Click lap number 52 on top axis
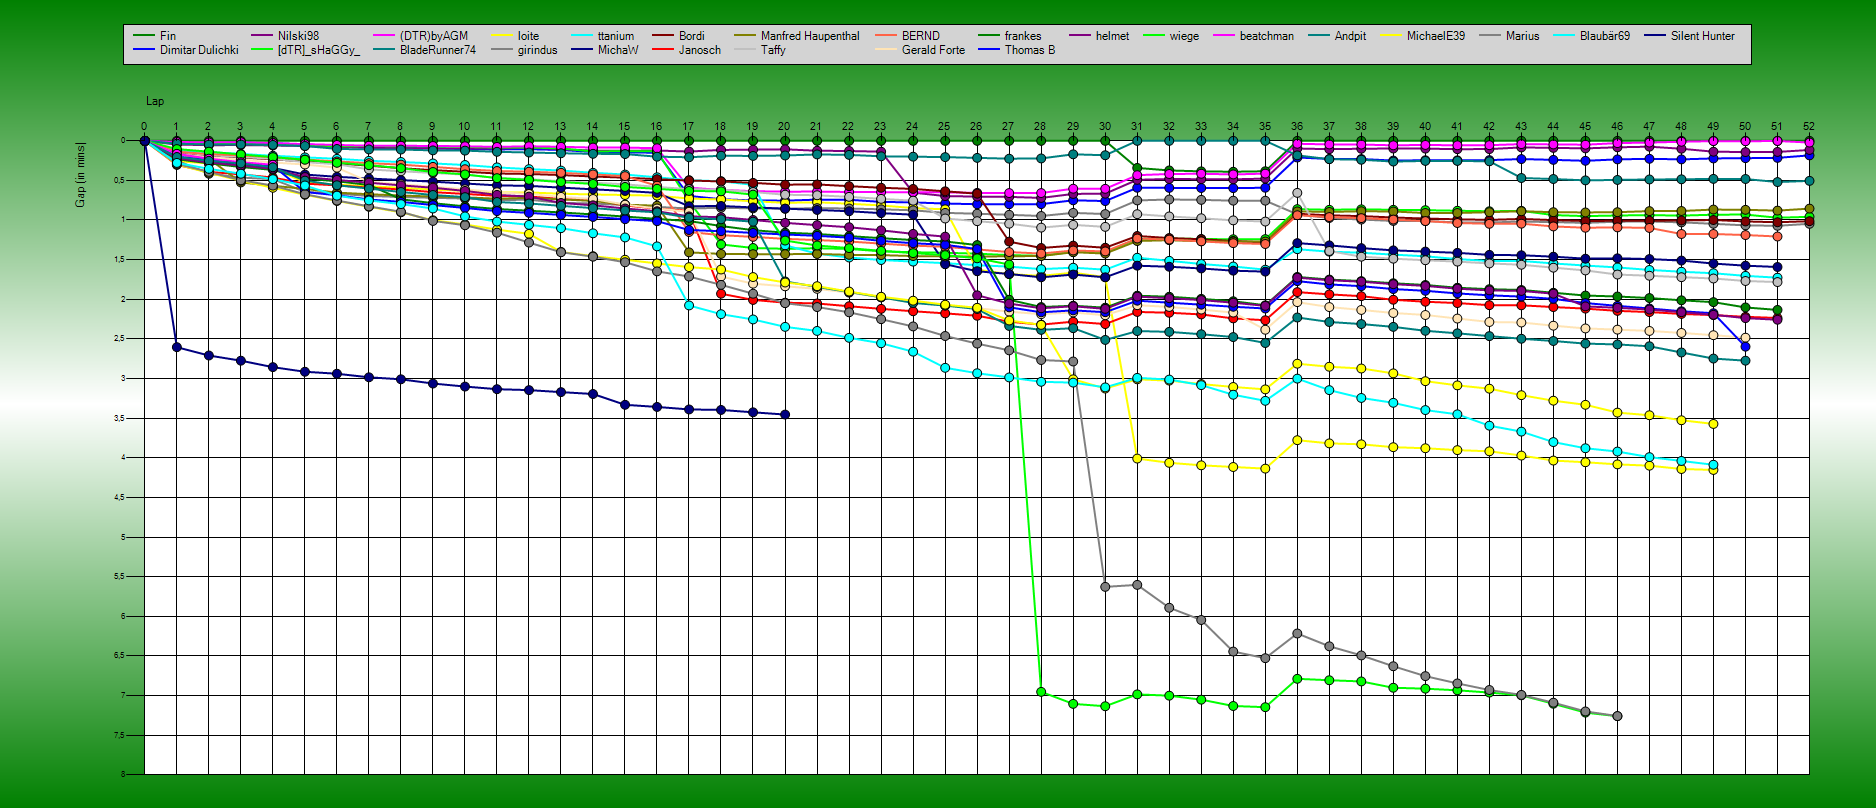 pyautogui.click(x=1809, y=127)
